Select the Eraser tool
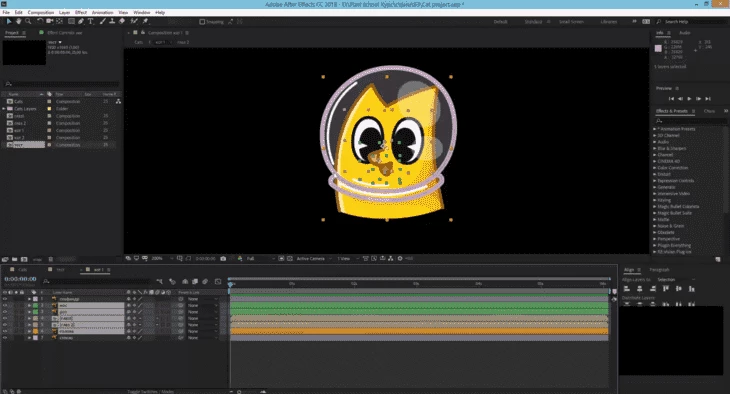This screenshot has width=730, height=394. 122,21
